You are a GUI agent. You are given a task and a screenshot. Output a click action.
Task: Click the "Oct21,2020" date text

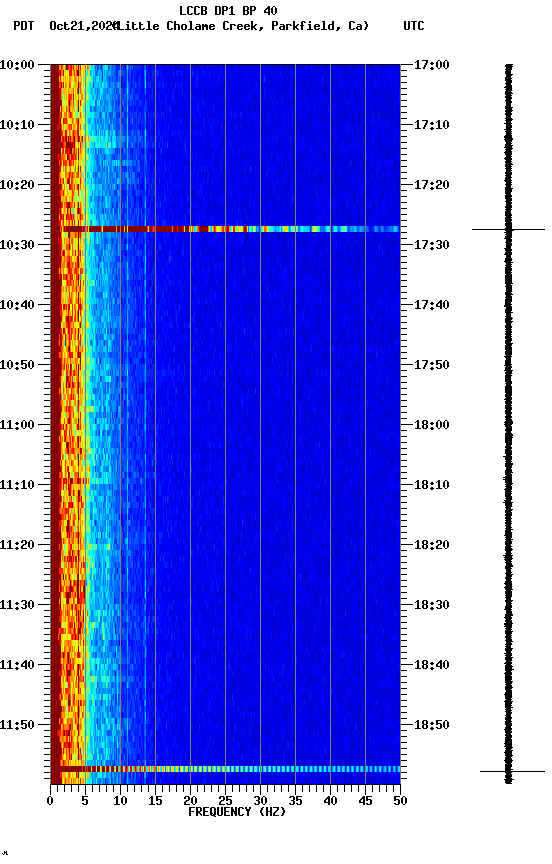pyautogui.click(x=83, y=26)
